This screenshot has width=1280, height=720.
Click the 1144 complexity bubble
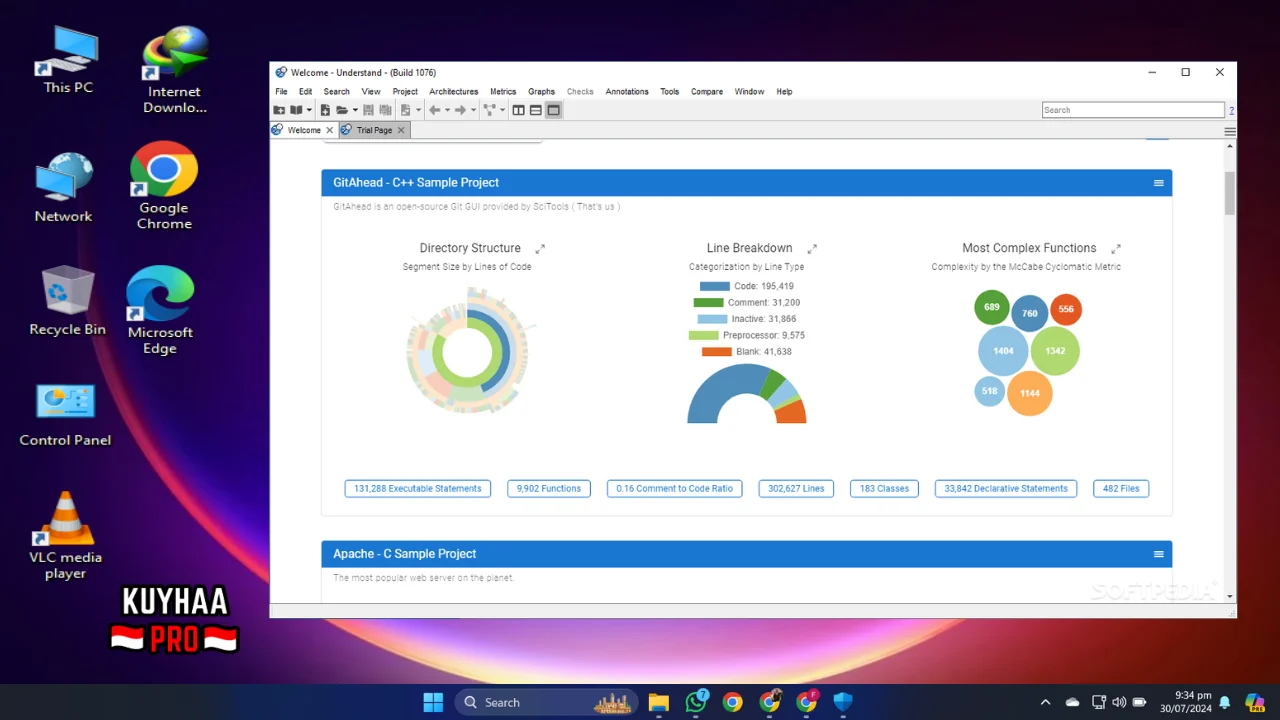point(1030,393)
